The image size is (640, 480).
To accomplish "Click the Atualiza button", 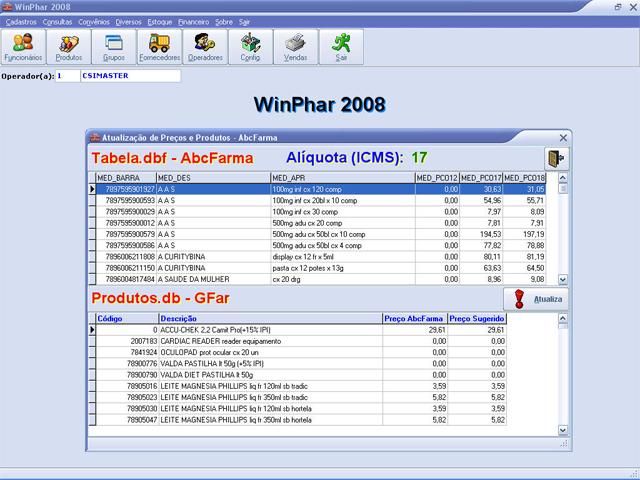I will pos(536,299).
